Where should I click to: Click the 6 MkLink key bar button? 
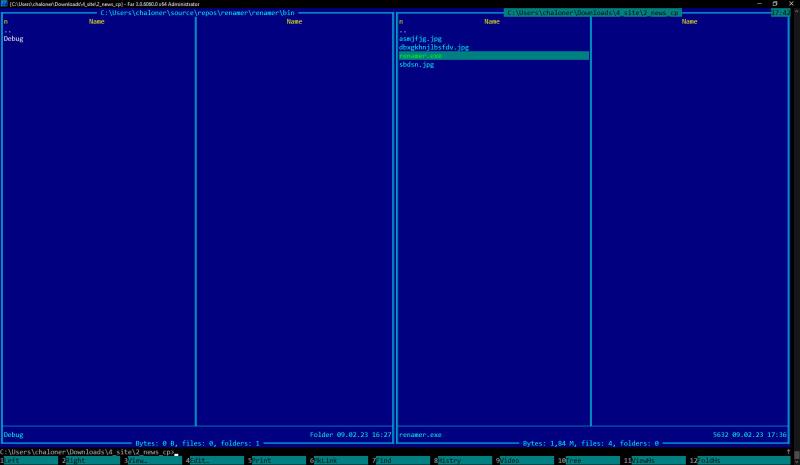pyautogui.click(x=339, y=460)
